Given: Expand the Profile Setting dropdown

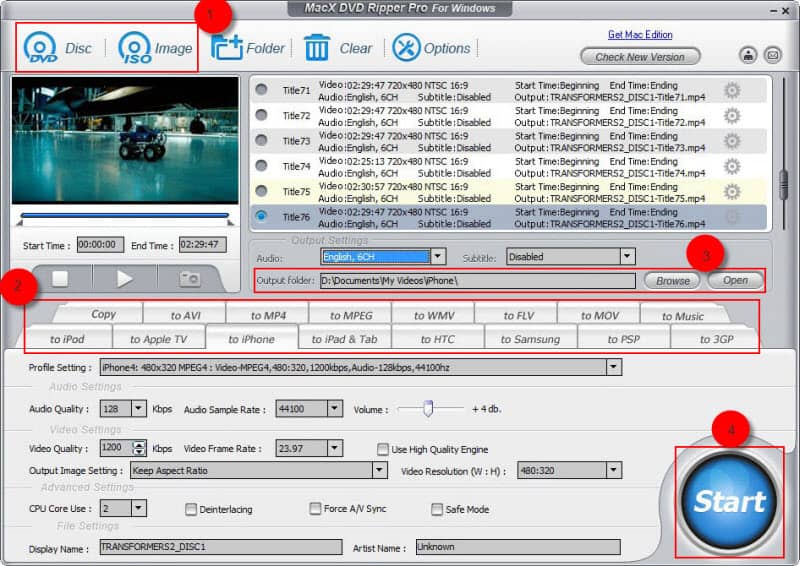Looking at the screenshot, I should (614, 367).
